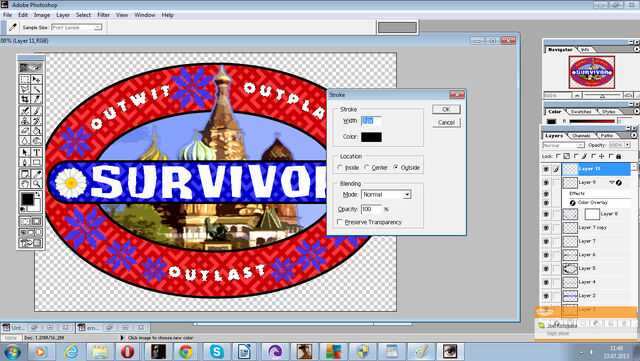Open the Select menu
Viewport: 640px width, 361px height.
point(83,15)
